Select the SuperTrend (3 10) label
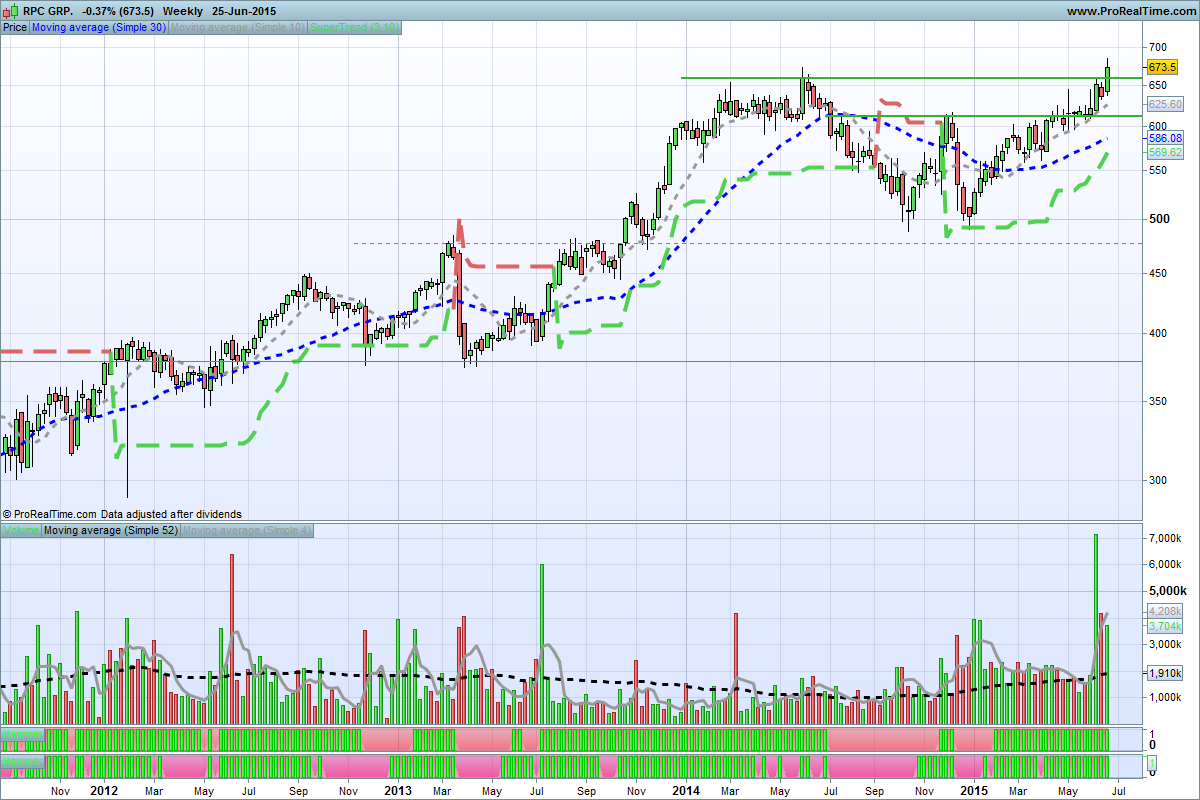Screen dimensions: 1200x800 (355, 28)
